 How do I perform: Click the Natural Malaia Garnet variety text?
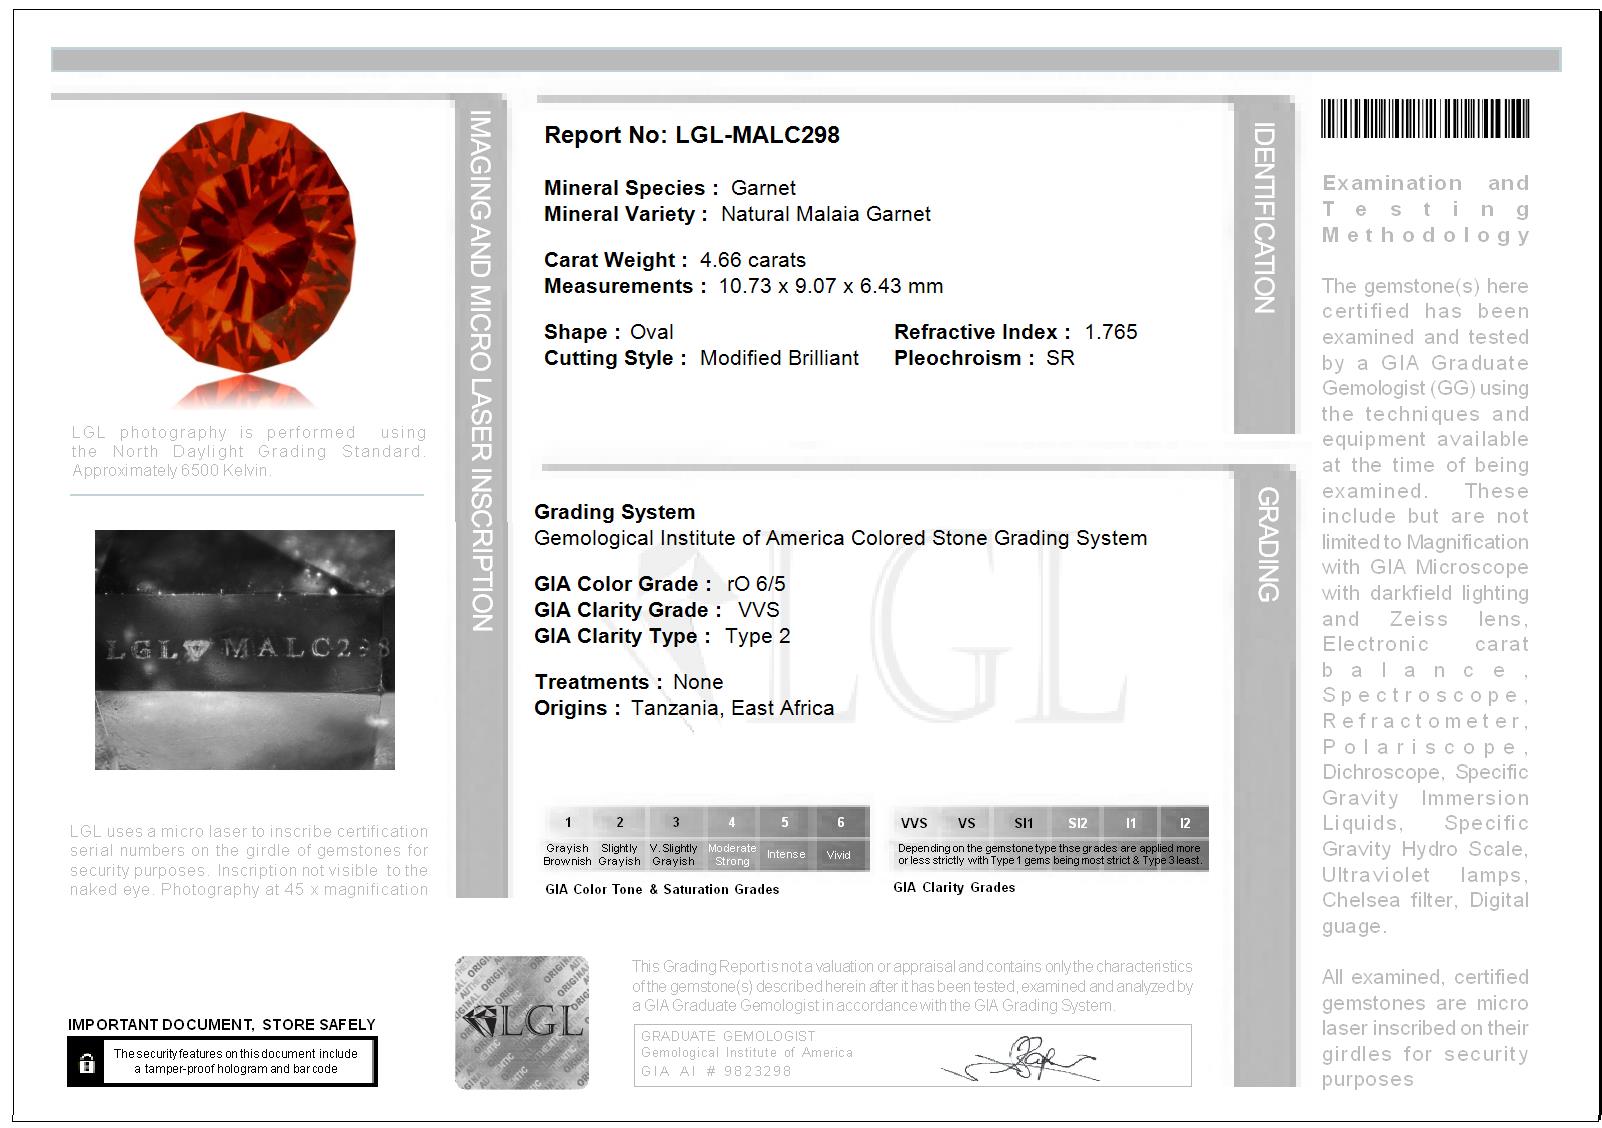pyautogui.click(x=826, y=214)
